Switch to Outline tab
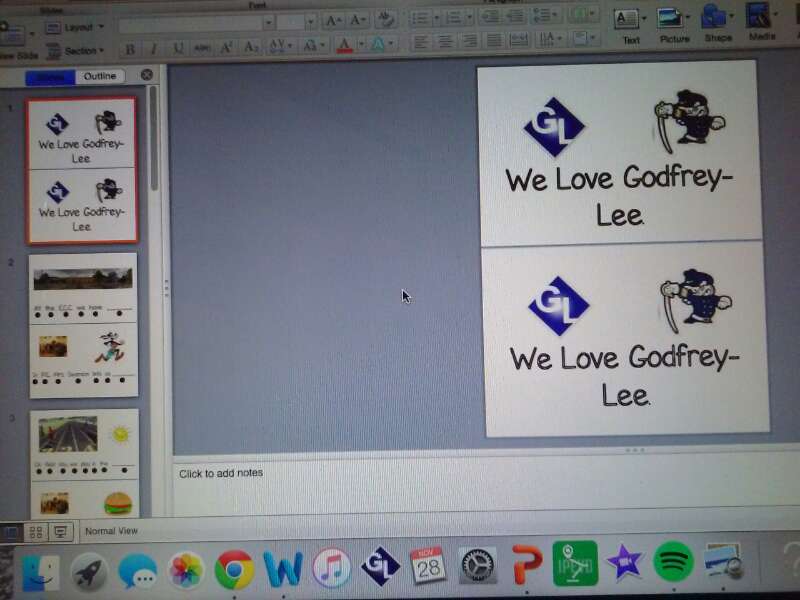Image resolution: width=800 pixels, height=600 pixels. pos(100,77)
